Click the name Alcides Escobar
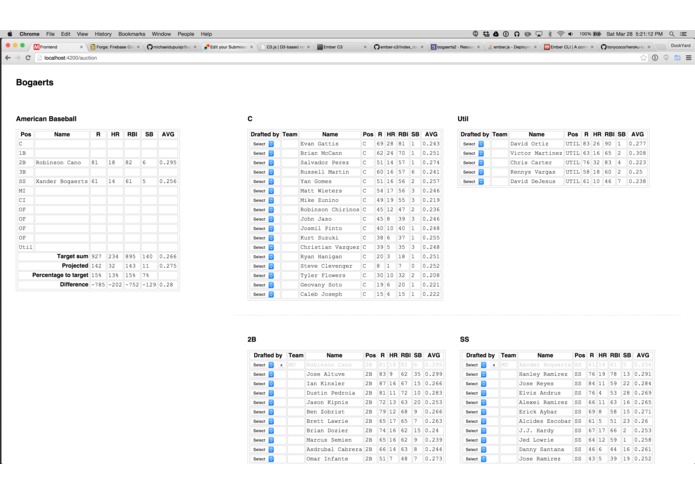Viewport: 695px width, 494px height. [x=545, y=421]
